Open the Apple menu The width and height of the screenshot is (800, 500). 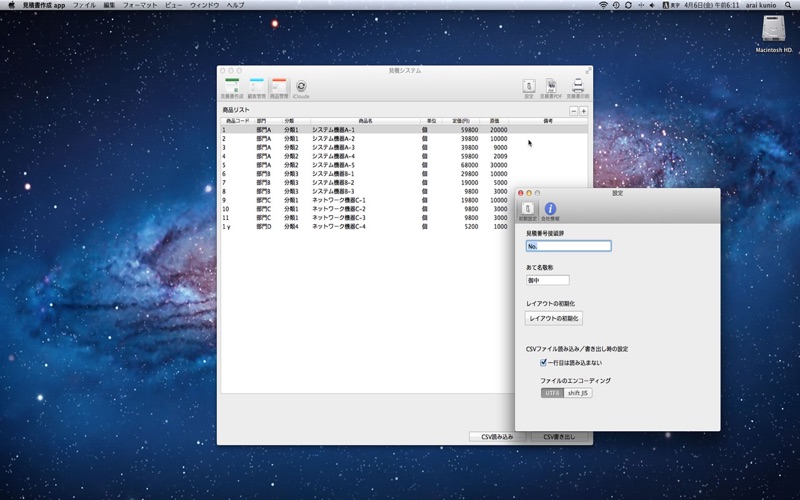tap(11, 5)
